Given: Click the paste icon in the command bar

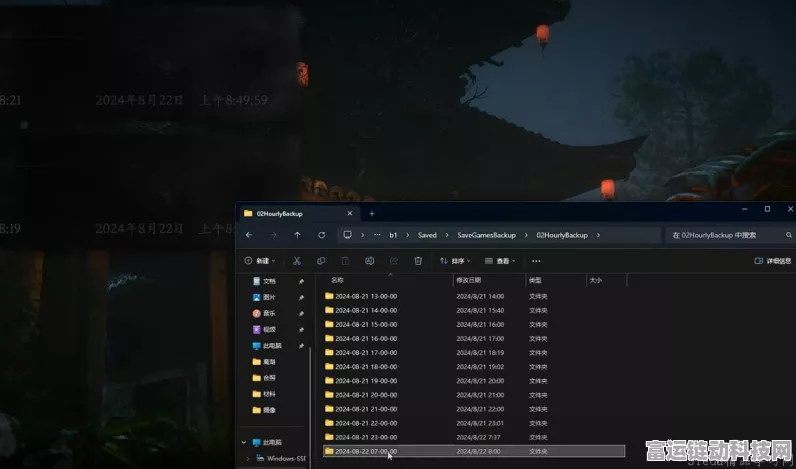Looking at the screenshot, I should 345,261.
